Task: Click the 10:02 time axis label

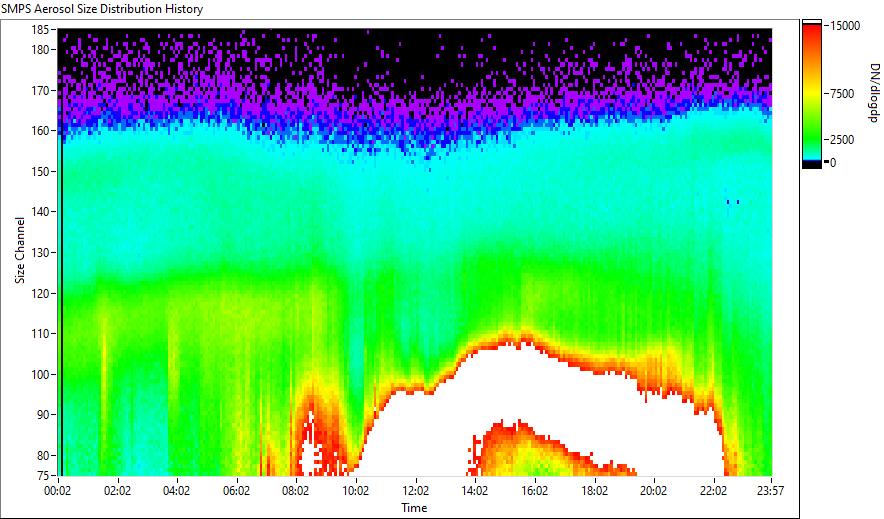Action: [x=355, y=491]
